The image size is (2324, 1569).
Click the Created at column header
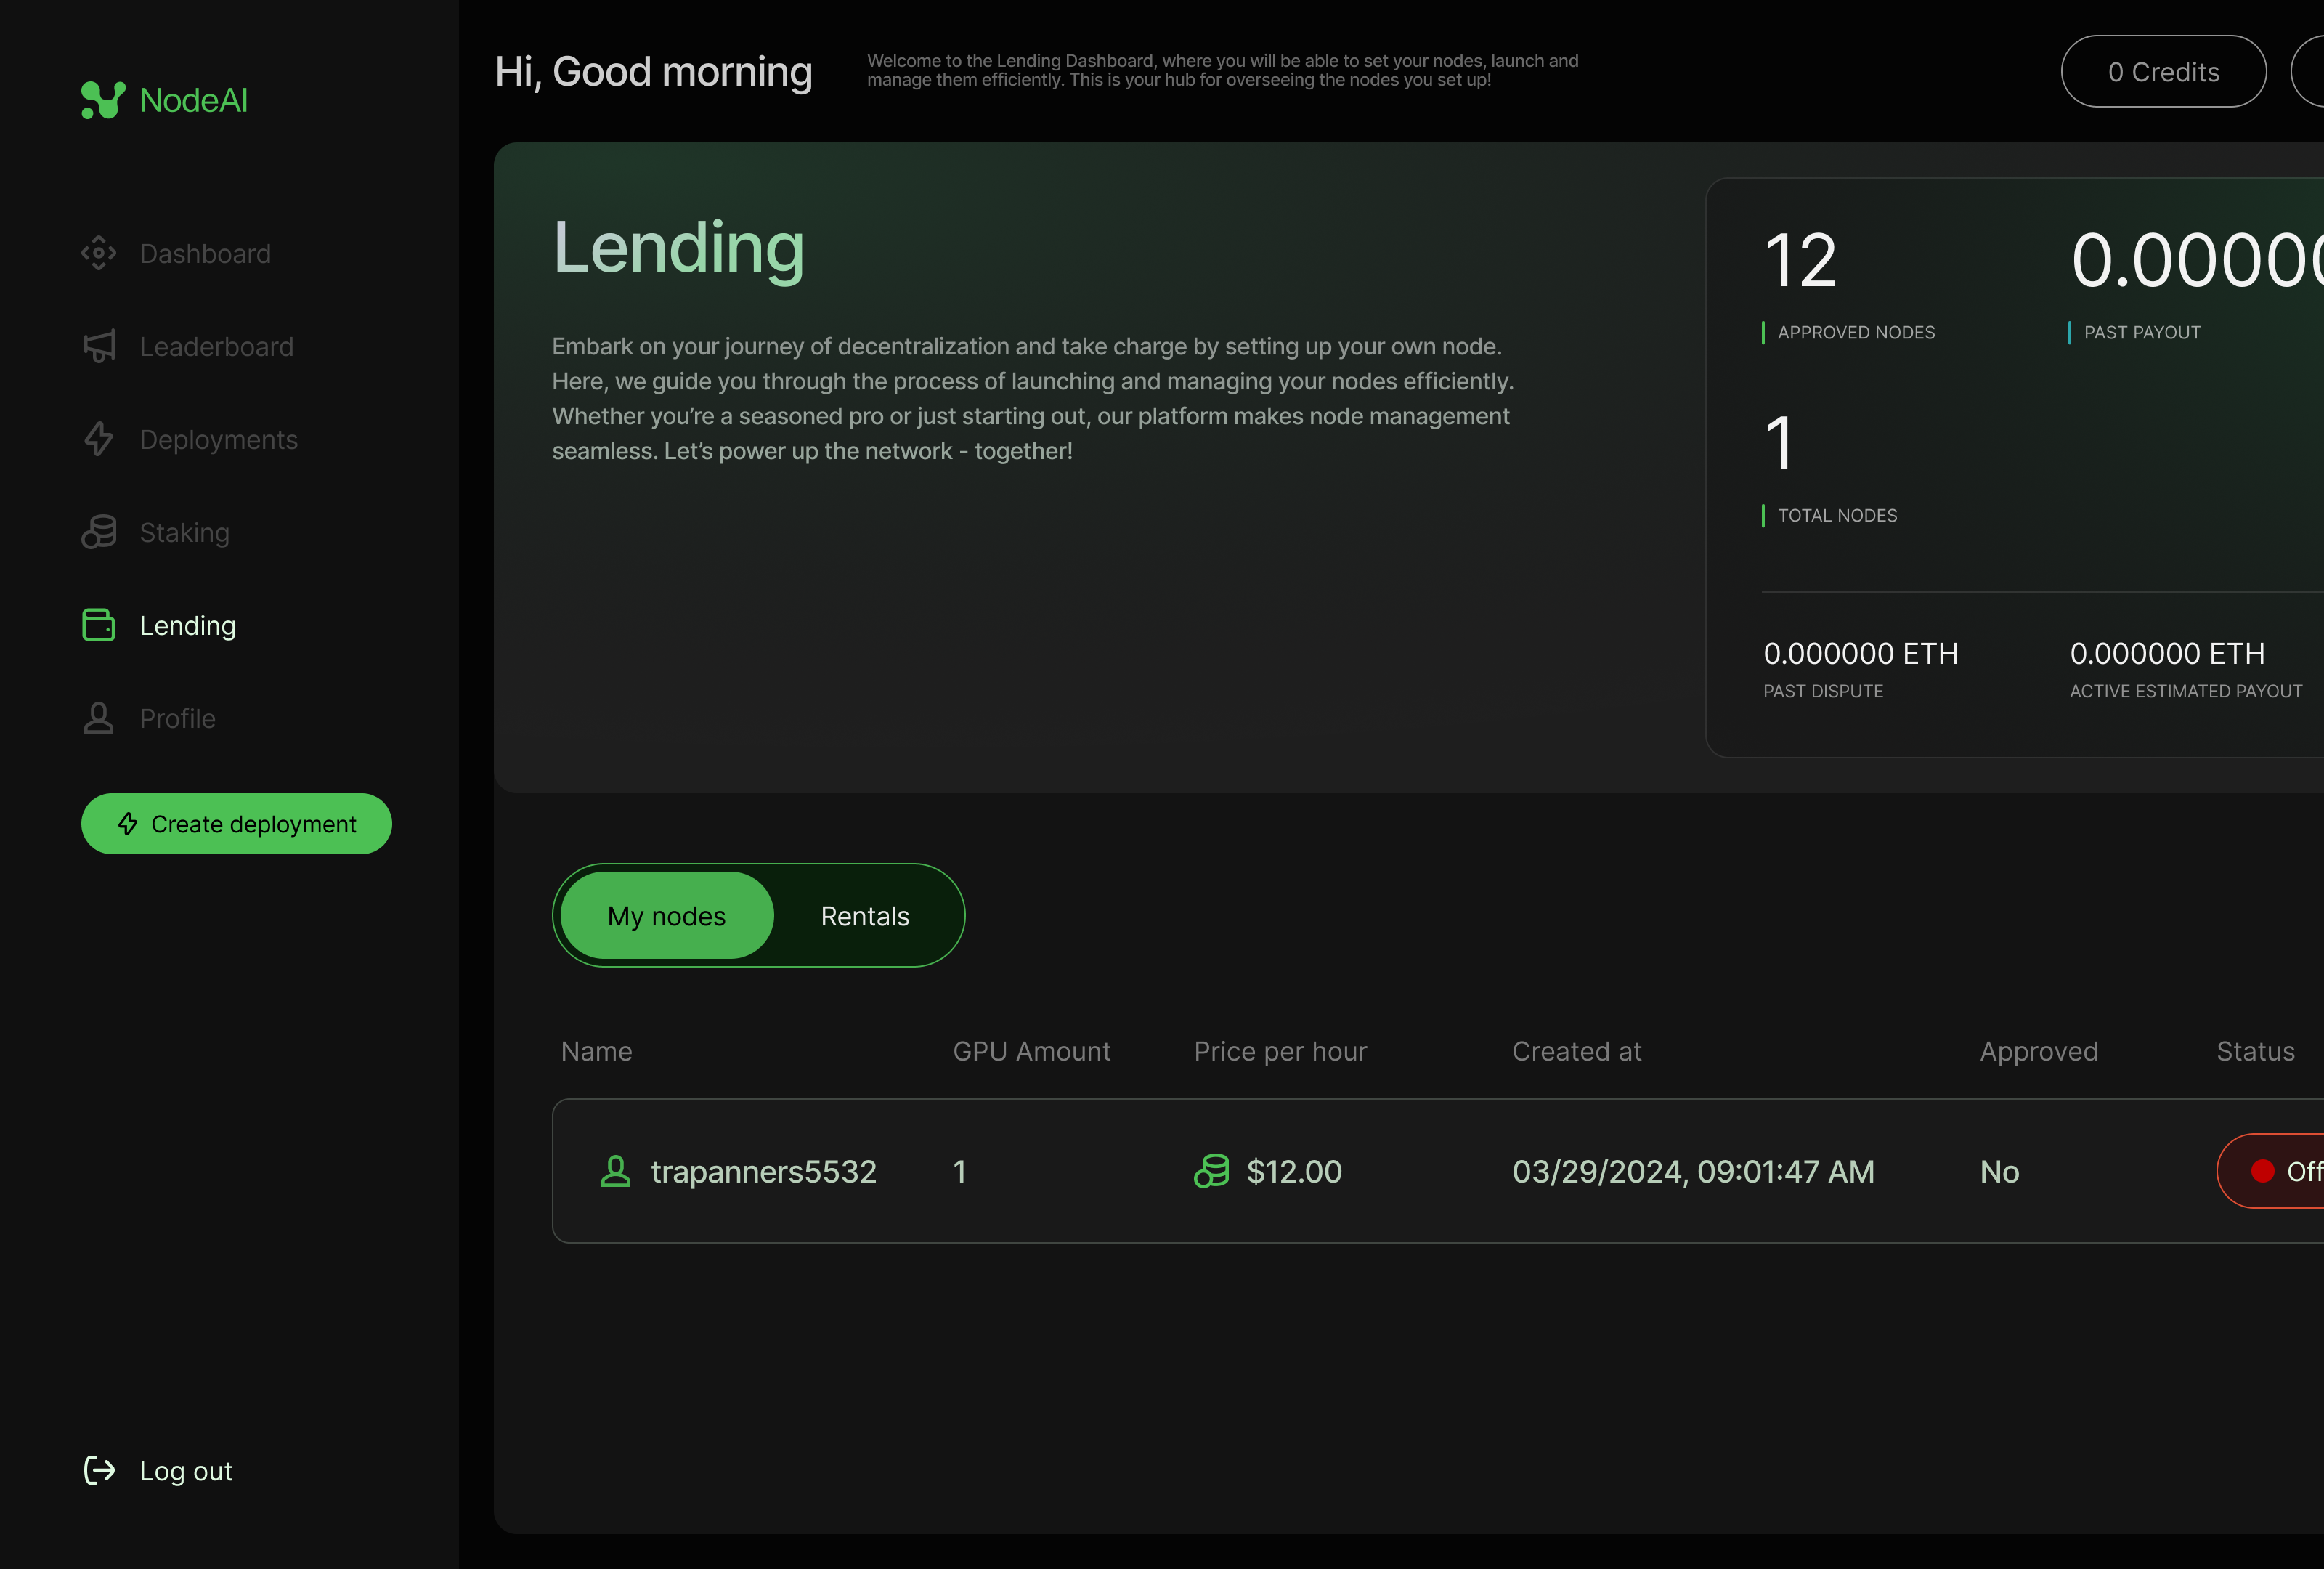click(1576, 1051)
